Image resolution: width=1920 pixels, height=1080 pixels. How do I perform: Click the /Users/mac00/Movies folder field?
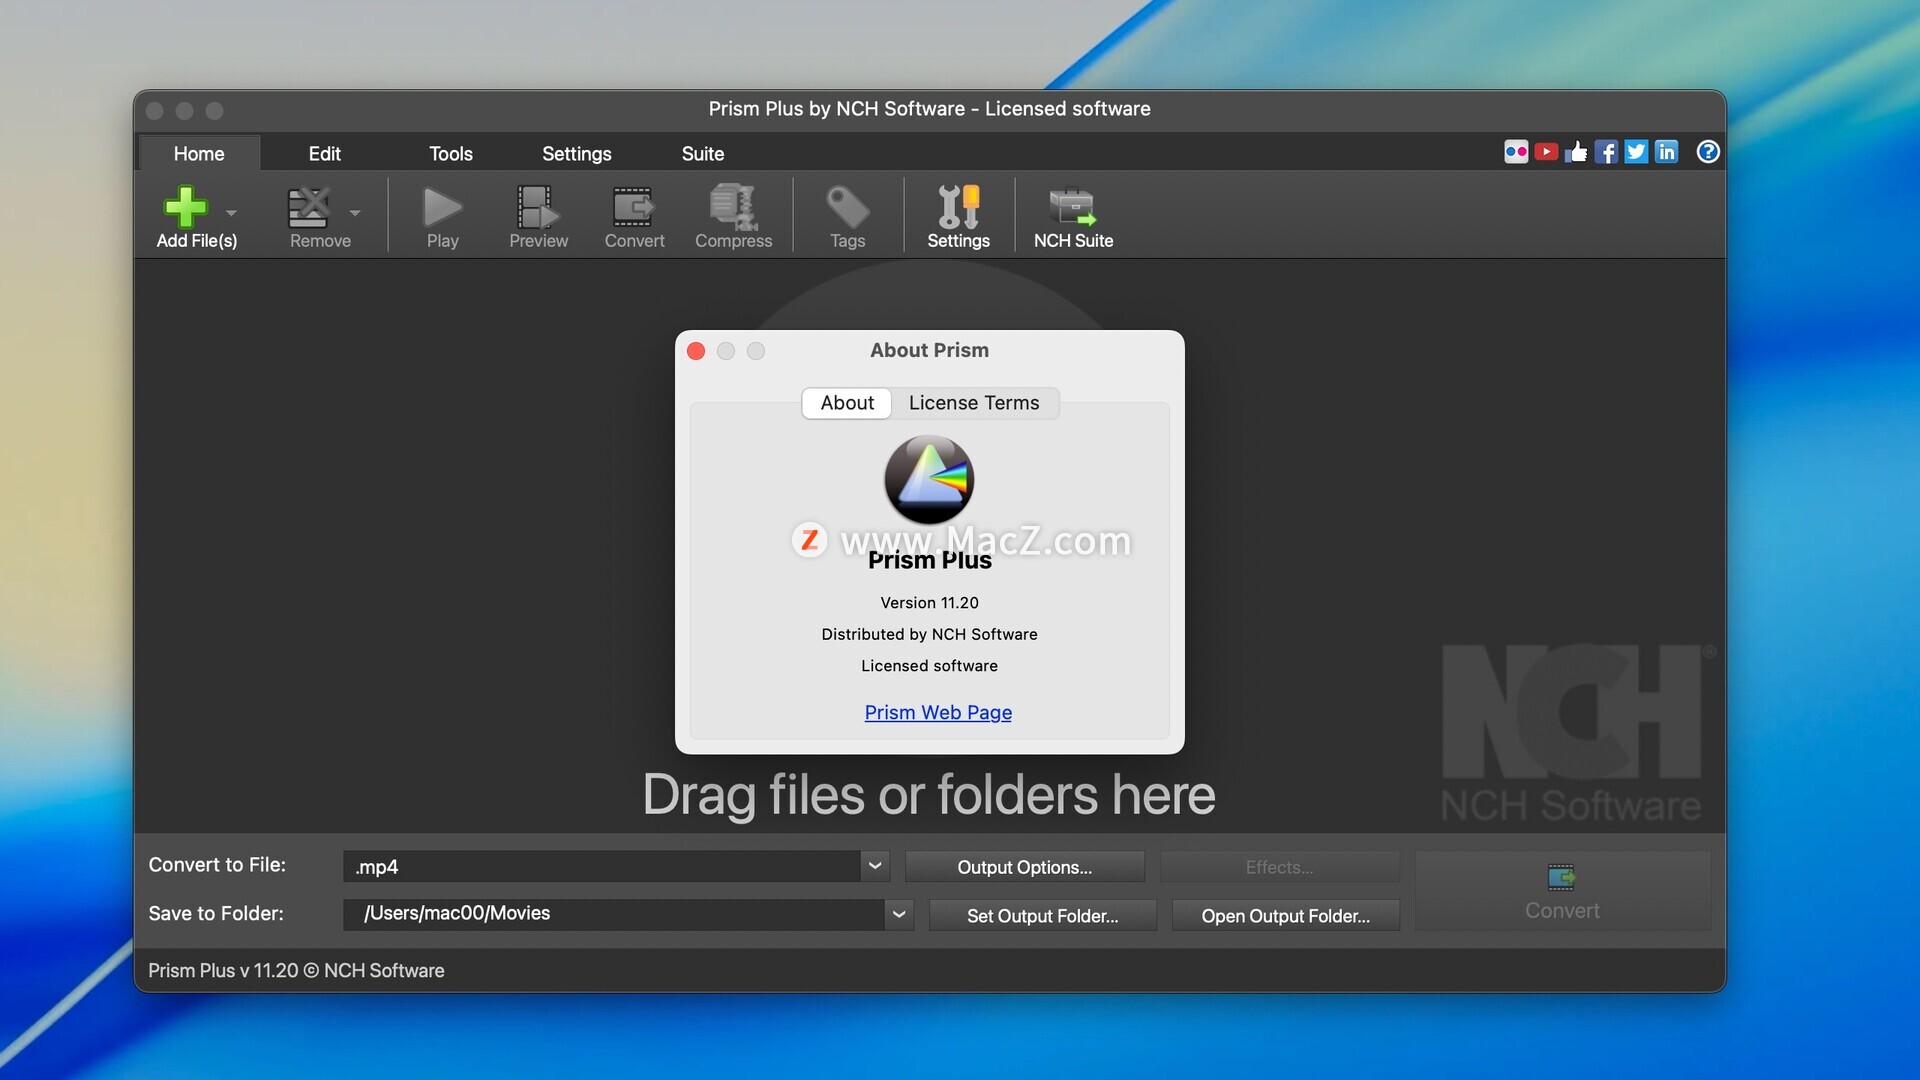point(613,914)
